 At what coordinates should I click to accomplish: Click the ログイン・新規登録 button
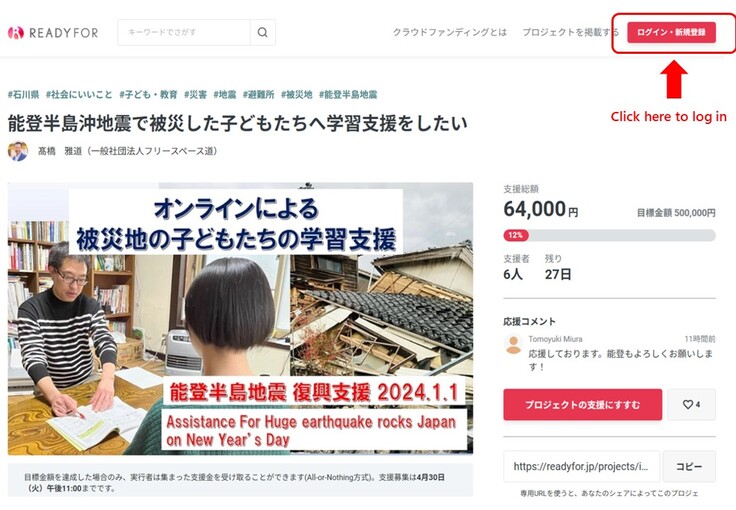point(671,32)
